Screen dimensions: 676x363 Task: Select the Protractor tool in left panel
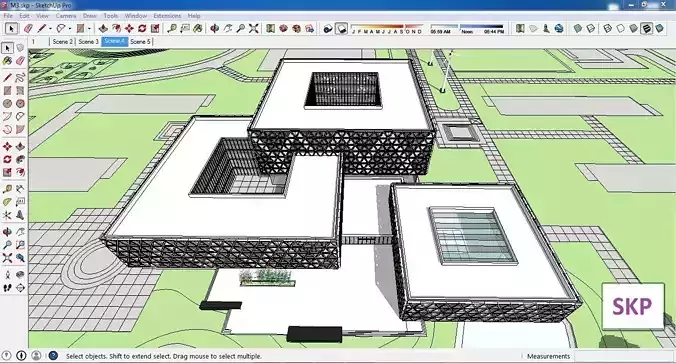(7, 202)
